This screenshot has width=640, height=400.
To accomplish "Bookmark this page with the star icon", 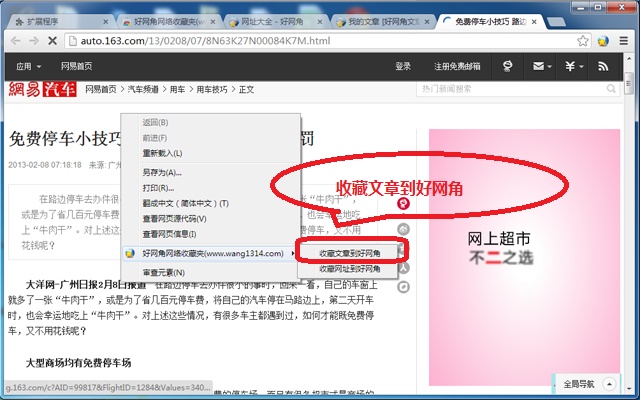I will (582, 41).
